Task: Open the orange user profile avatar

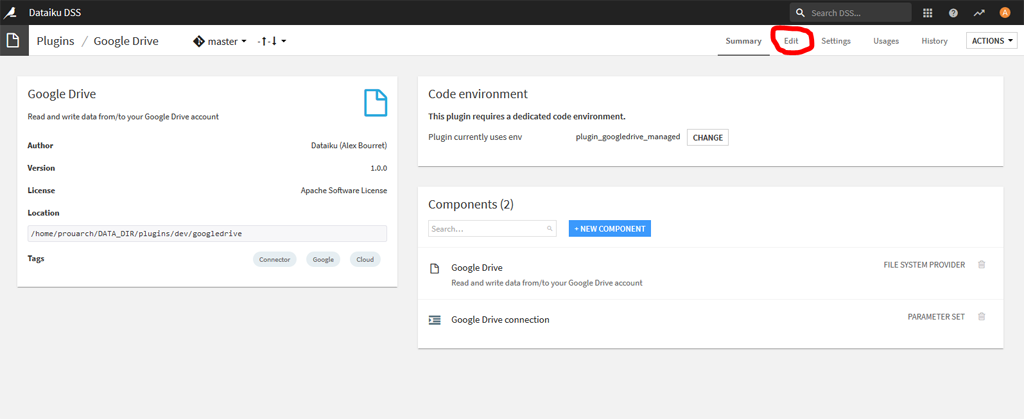Action: click(x=1004, y=12)
